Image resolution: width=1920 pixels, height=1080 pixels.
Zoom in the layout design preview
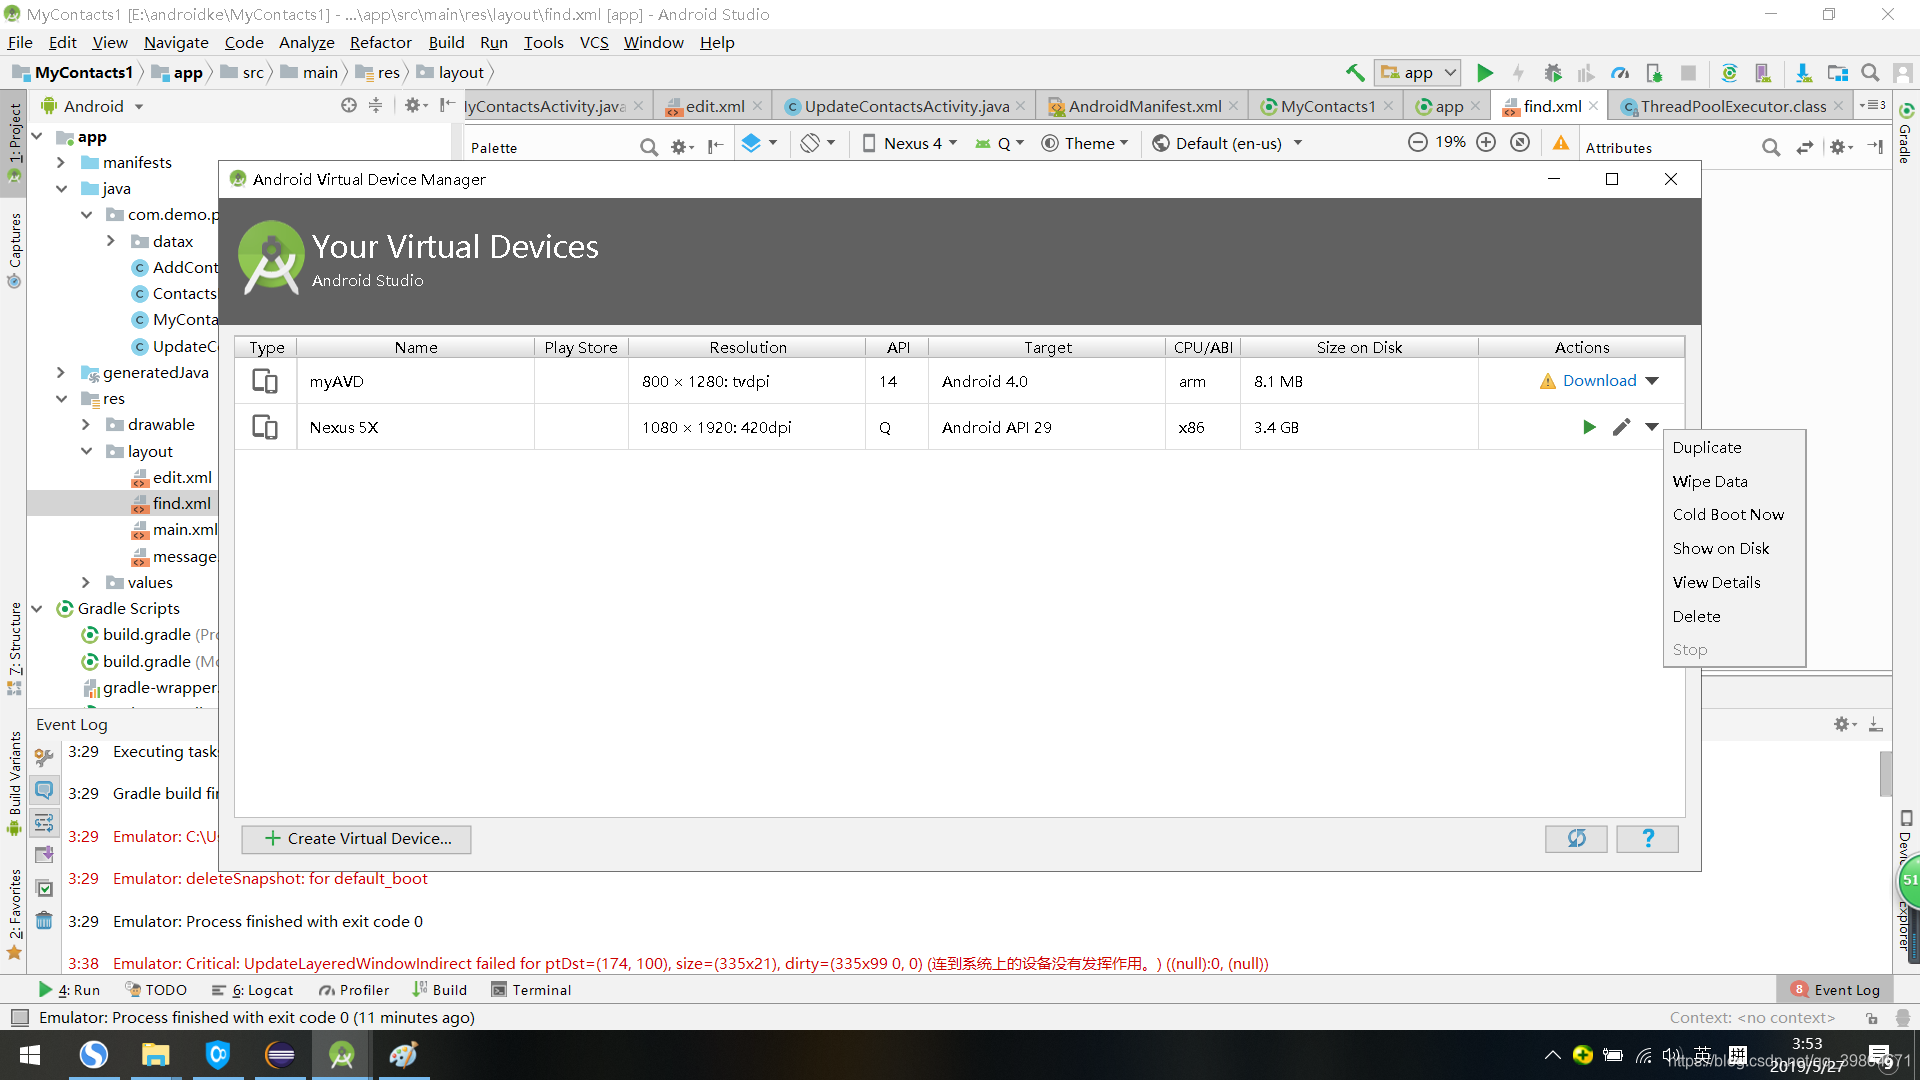pos(1486,142)
